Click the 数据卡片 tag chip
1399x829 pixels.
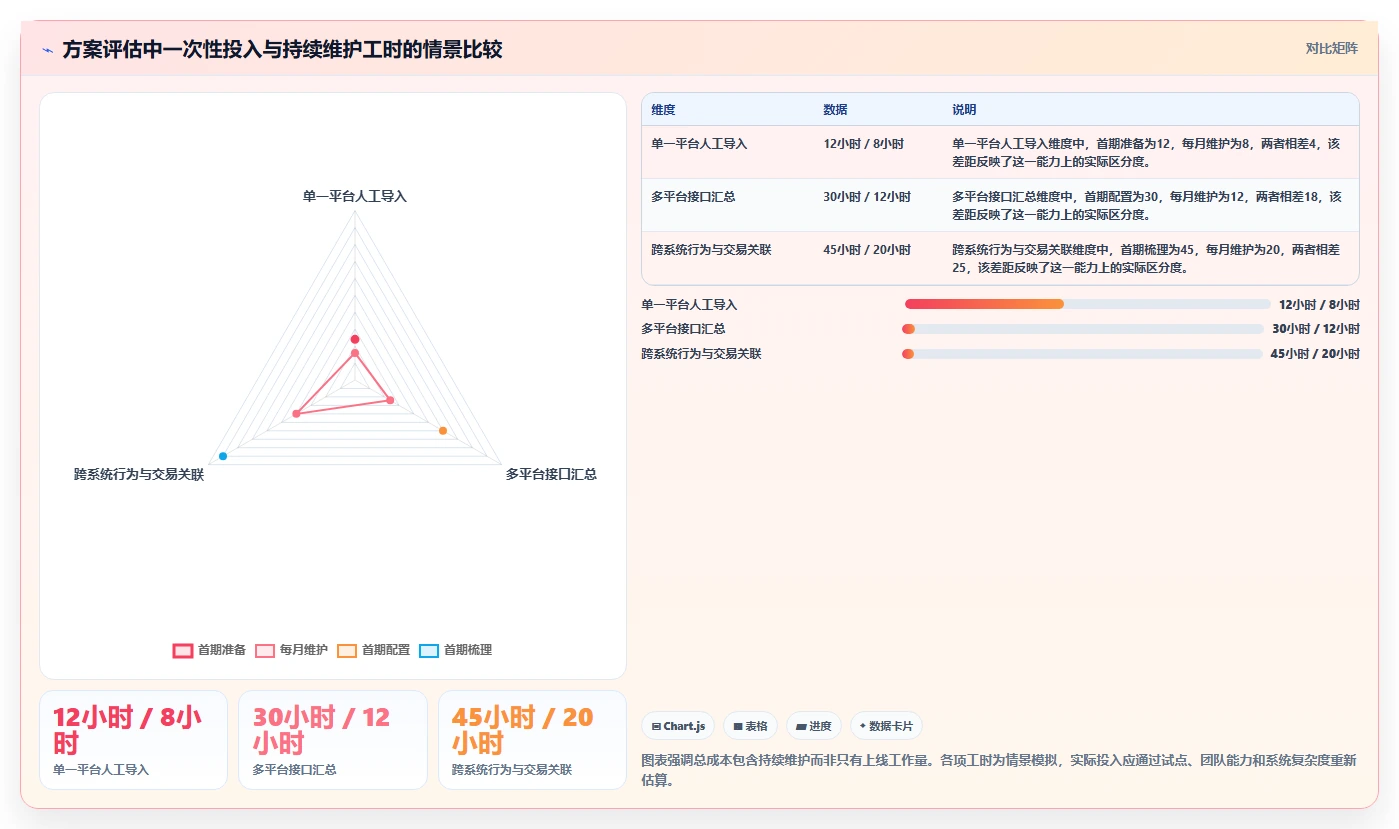click(x=886, y=726)
